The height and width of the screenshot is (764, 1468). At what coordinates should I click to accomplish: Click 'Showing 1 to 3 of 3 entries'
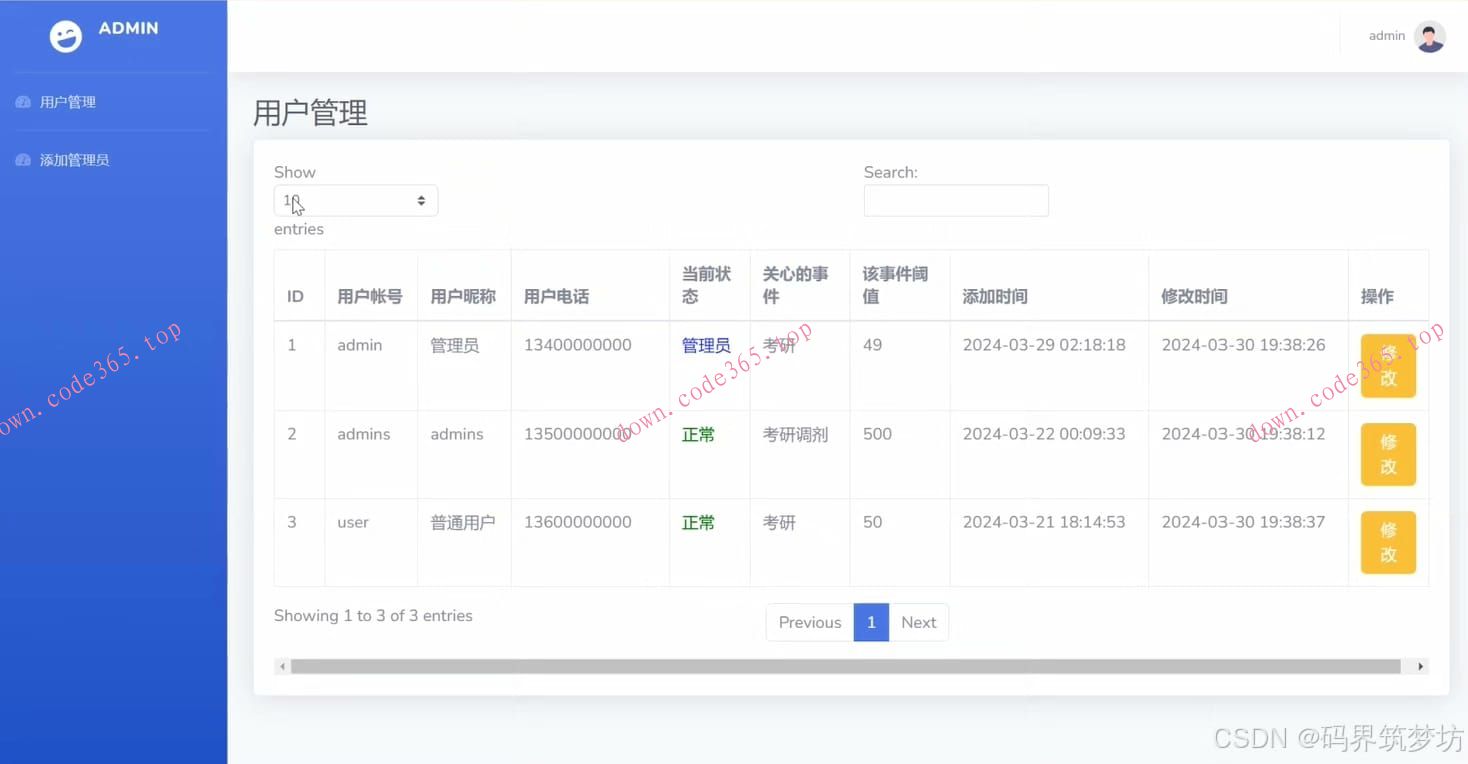pyautogui.click(x=373, y=616)
